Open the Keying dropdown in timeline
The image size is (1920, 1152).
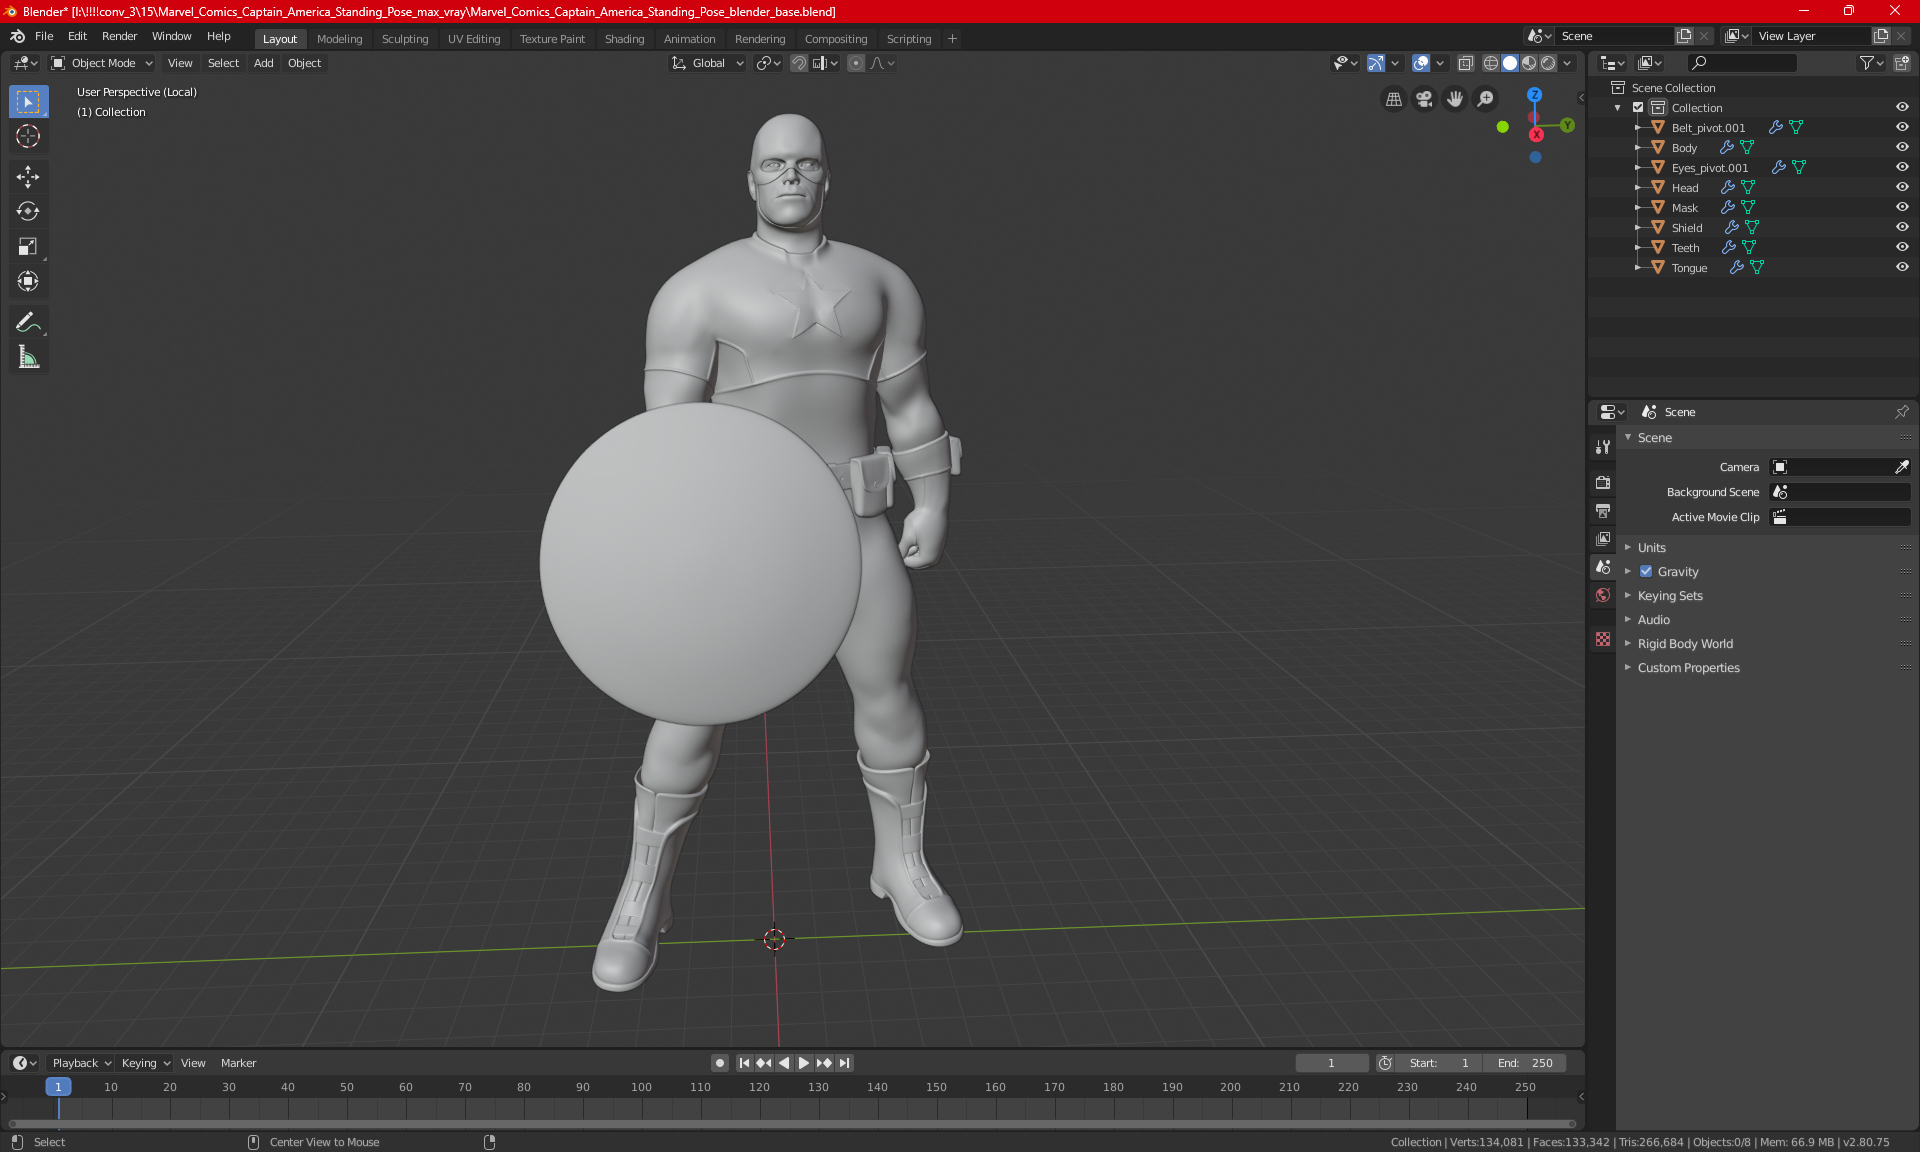click(146, 1063)
